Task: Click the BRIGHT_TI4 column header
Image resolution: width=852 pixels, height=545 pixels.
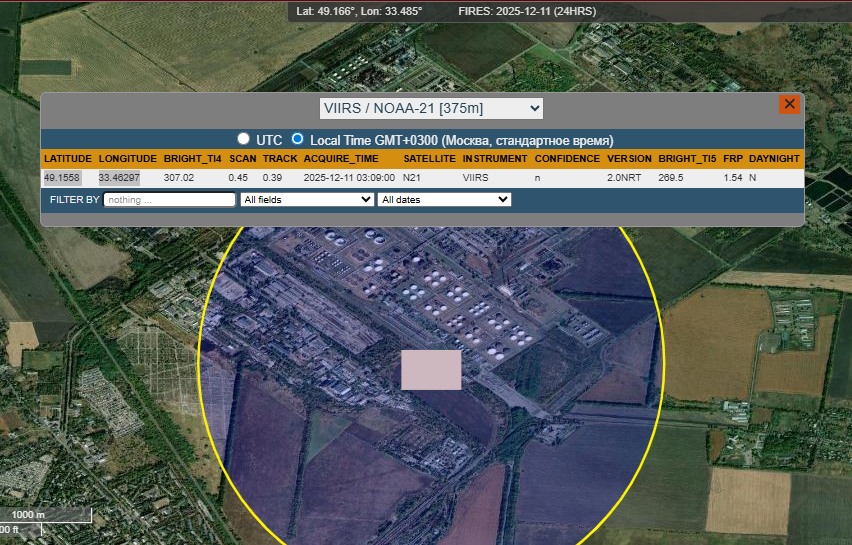Action: [193, 159]
